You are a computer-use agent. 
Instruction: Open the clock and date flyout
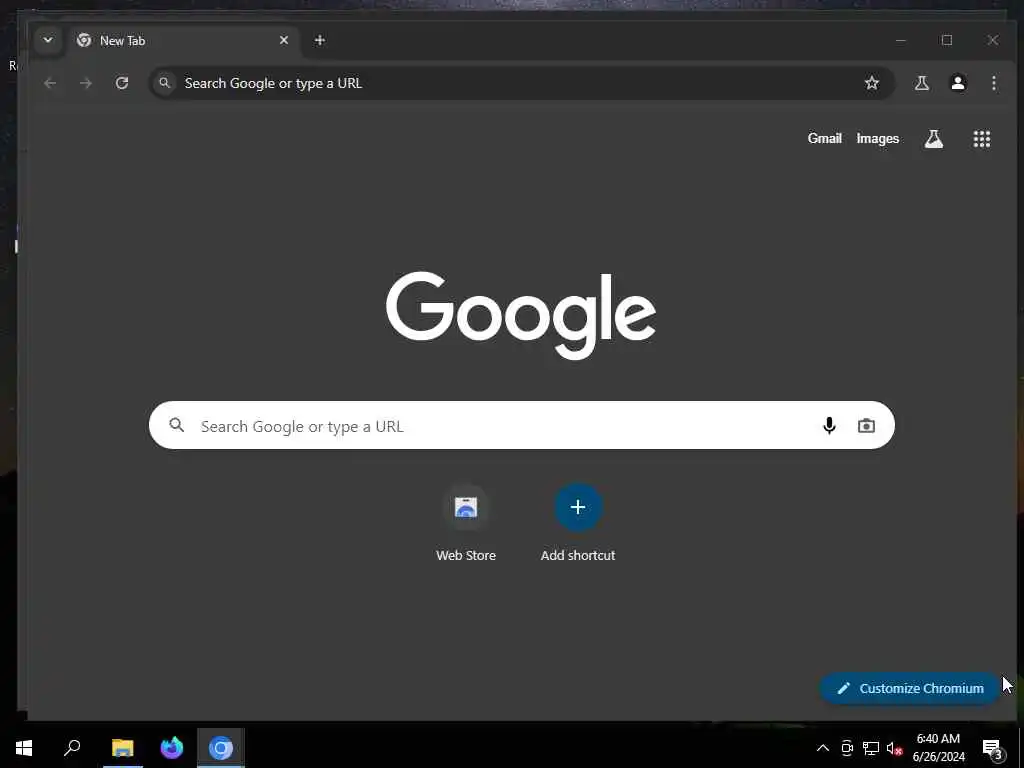tap(938, 748)
